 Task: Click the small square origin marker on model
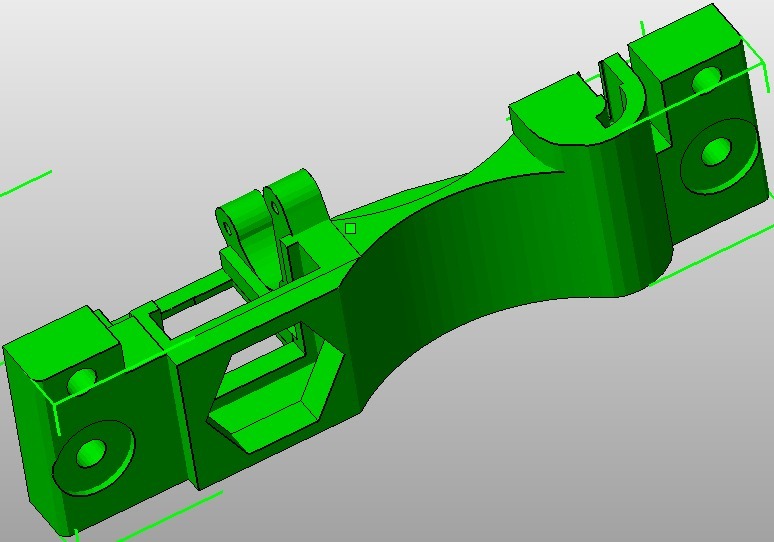pos(350,229)
